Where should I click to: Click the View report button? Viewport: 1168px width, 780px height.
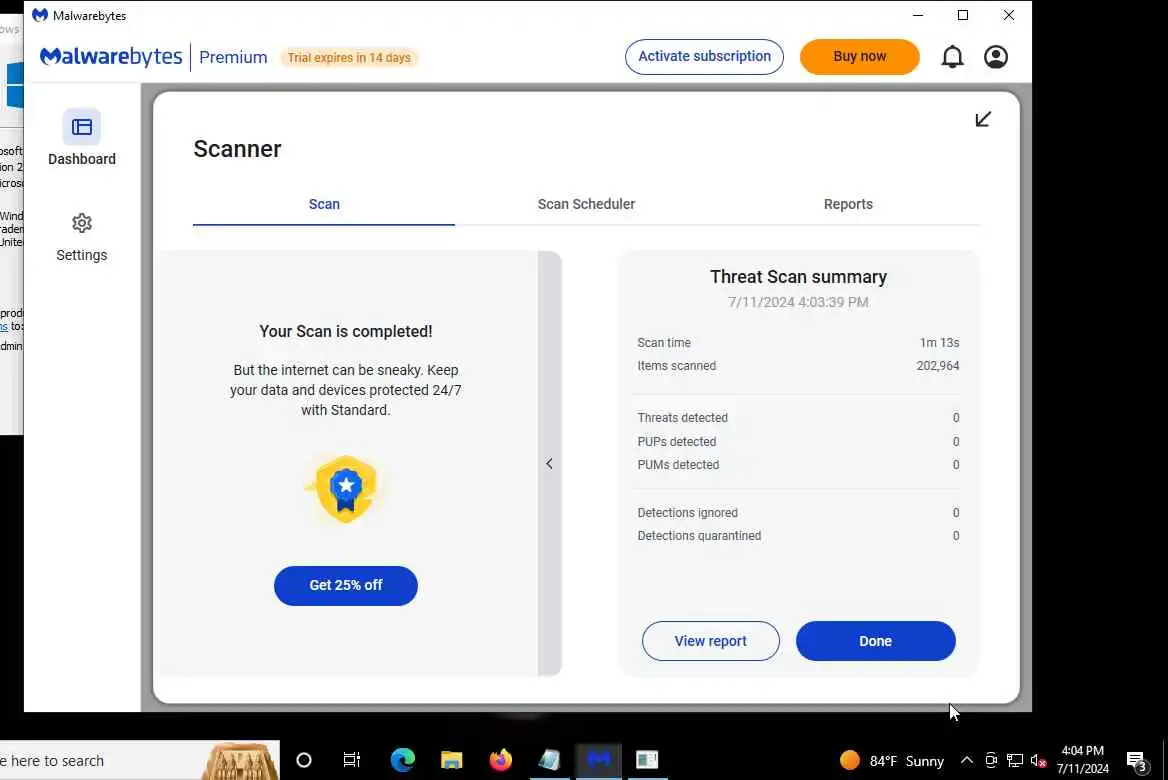(x=711, y=641)
